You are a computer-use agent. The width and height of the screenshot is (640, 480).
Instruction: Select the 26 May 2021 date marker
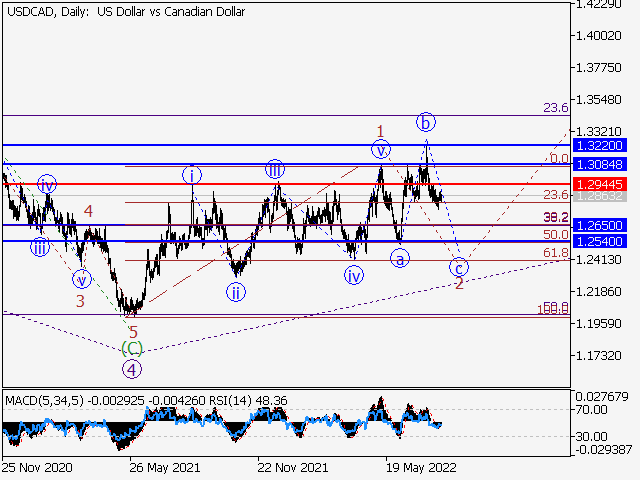coord(163,467)
